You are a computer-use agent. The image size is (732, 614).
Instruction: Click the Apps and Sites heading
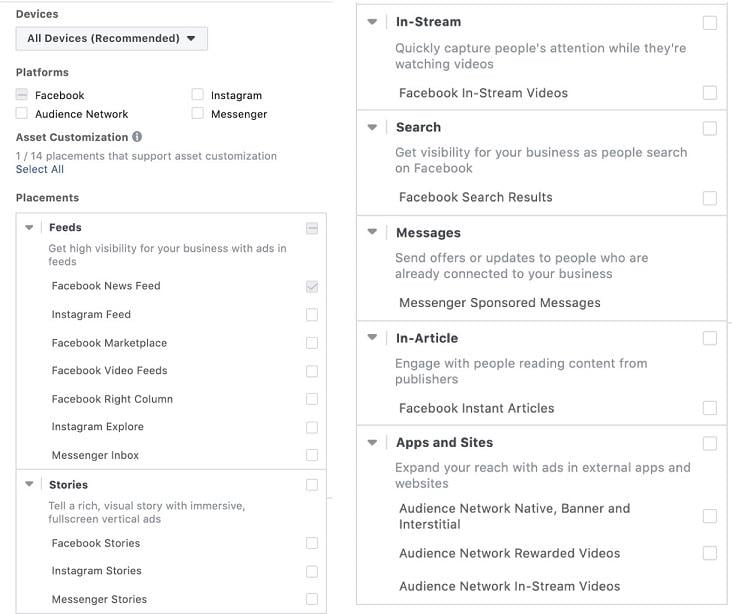444,442
